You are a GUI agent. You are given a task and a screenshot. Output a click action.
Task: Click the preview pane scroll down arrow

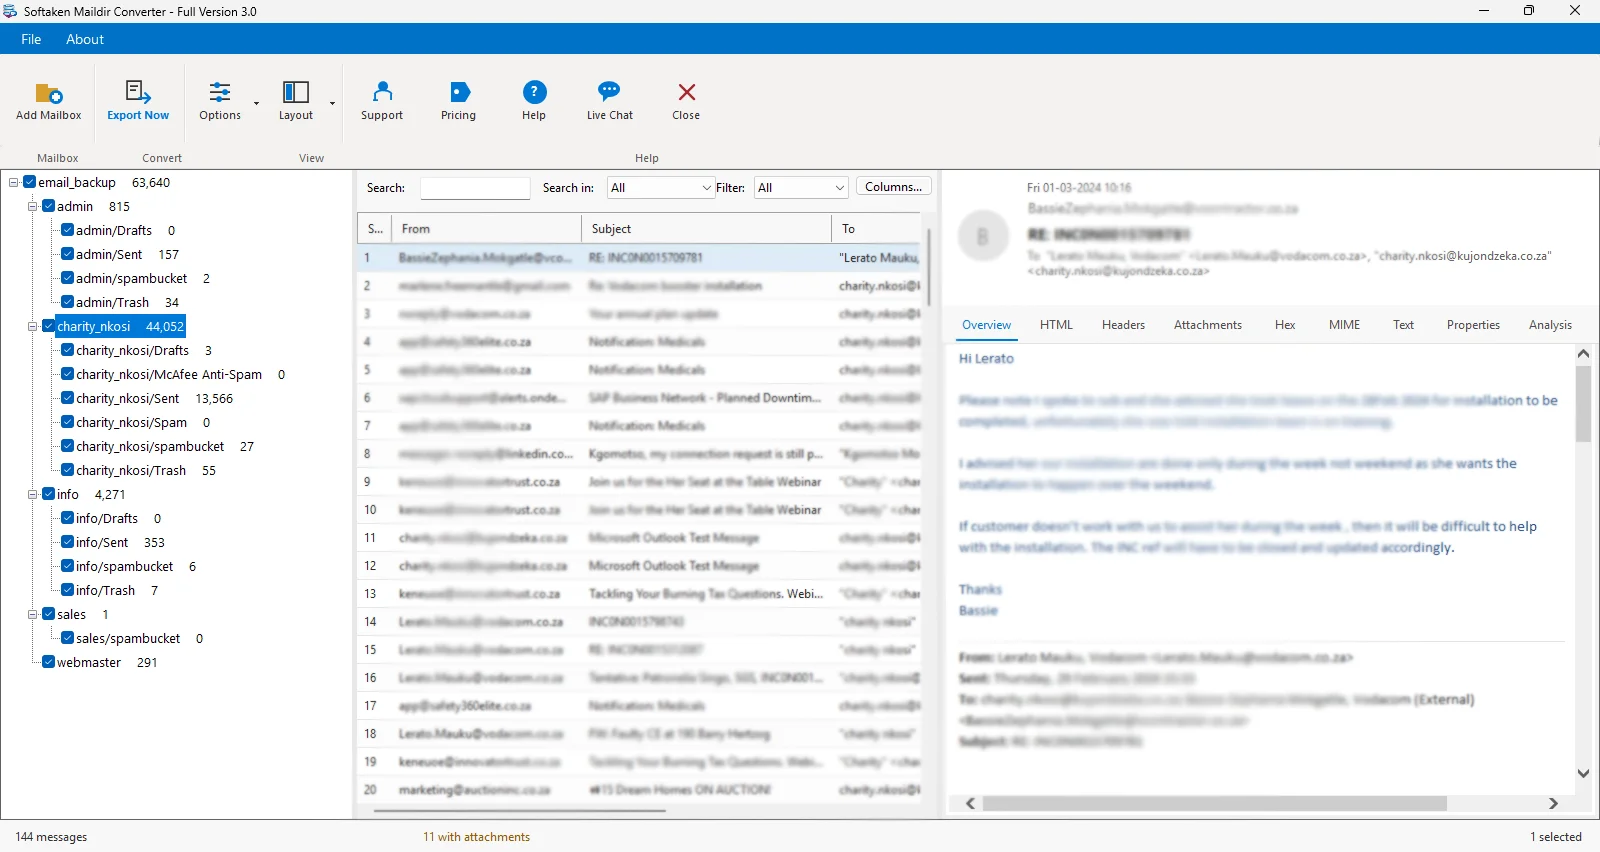click(x=1583, y=773)
